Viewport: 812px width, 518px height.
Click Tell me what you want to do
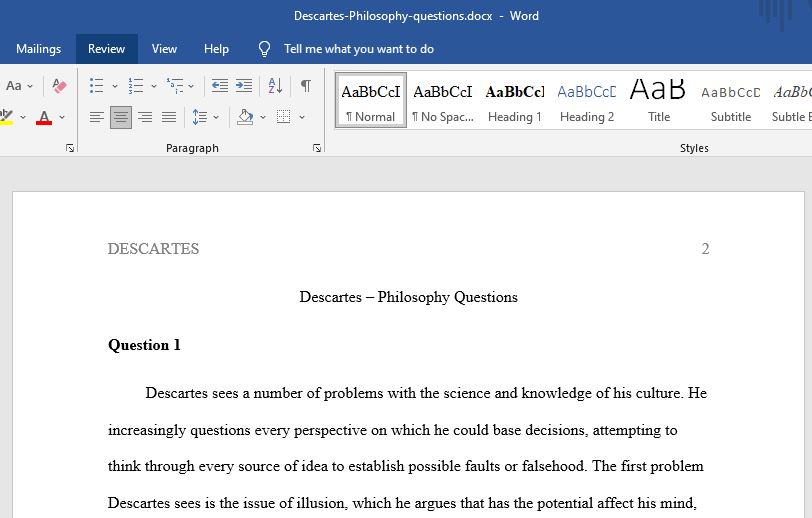point(359,49)
